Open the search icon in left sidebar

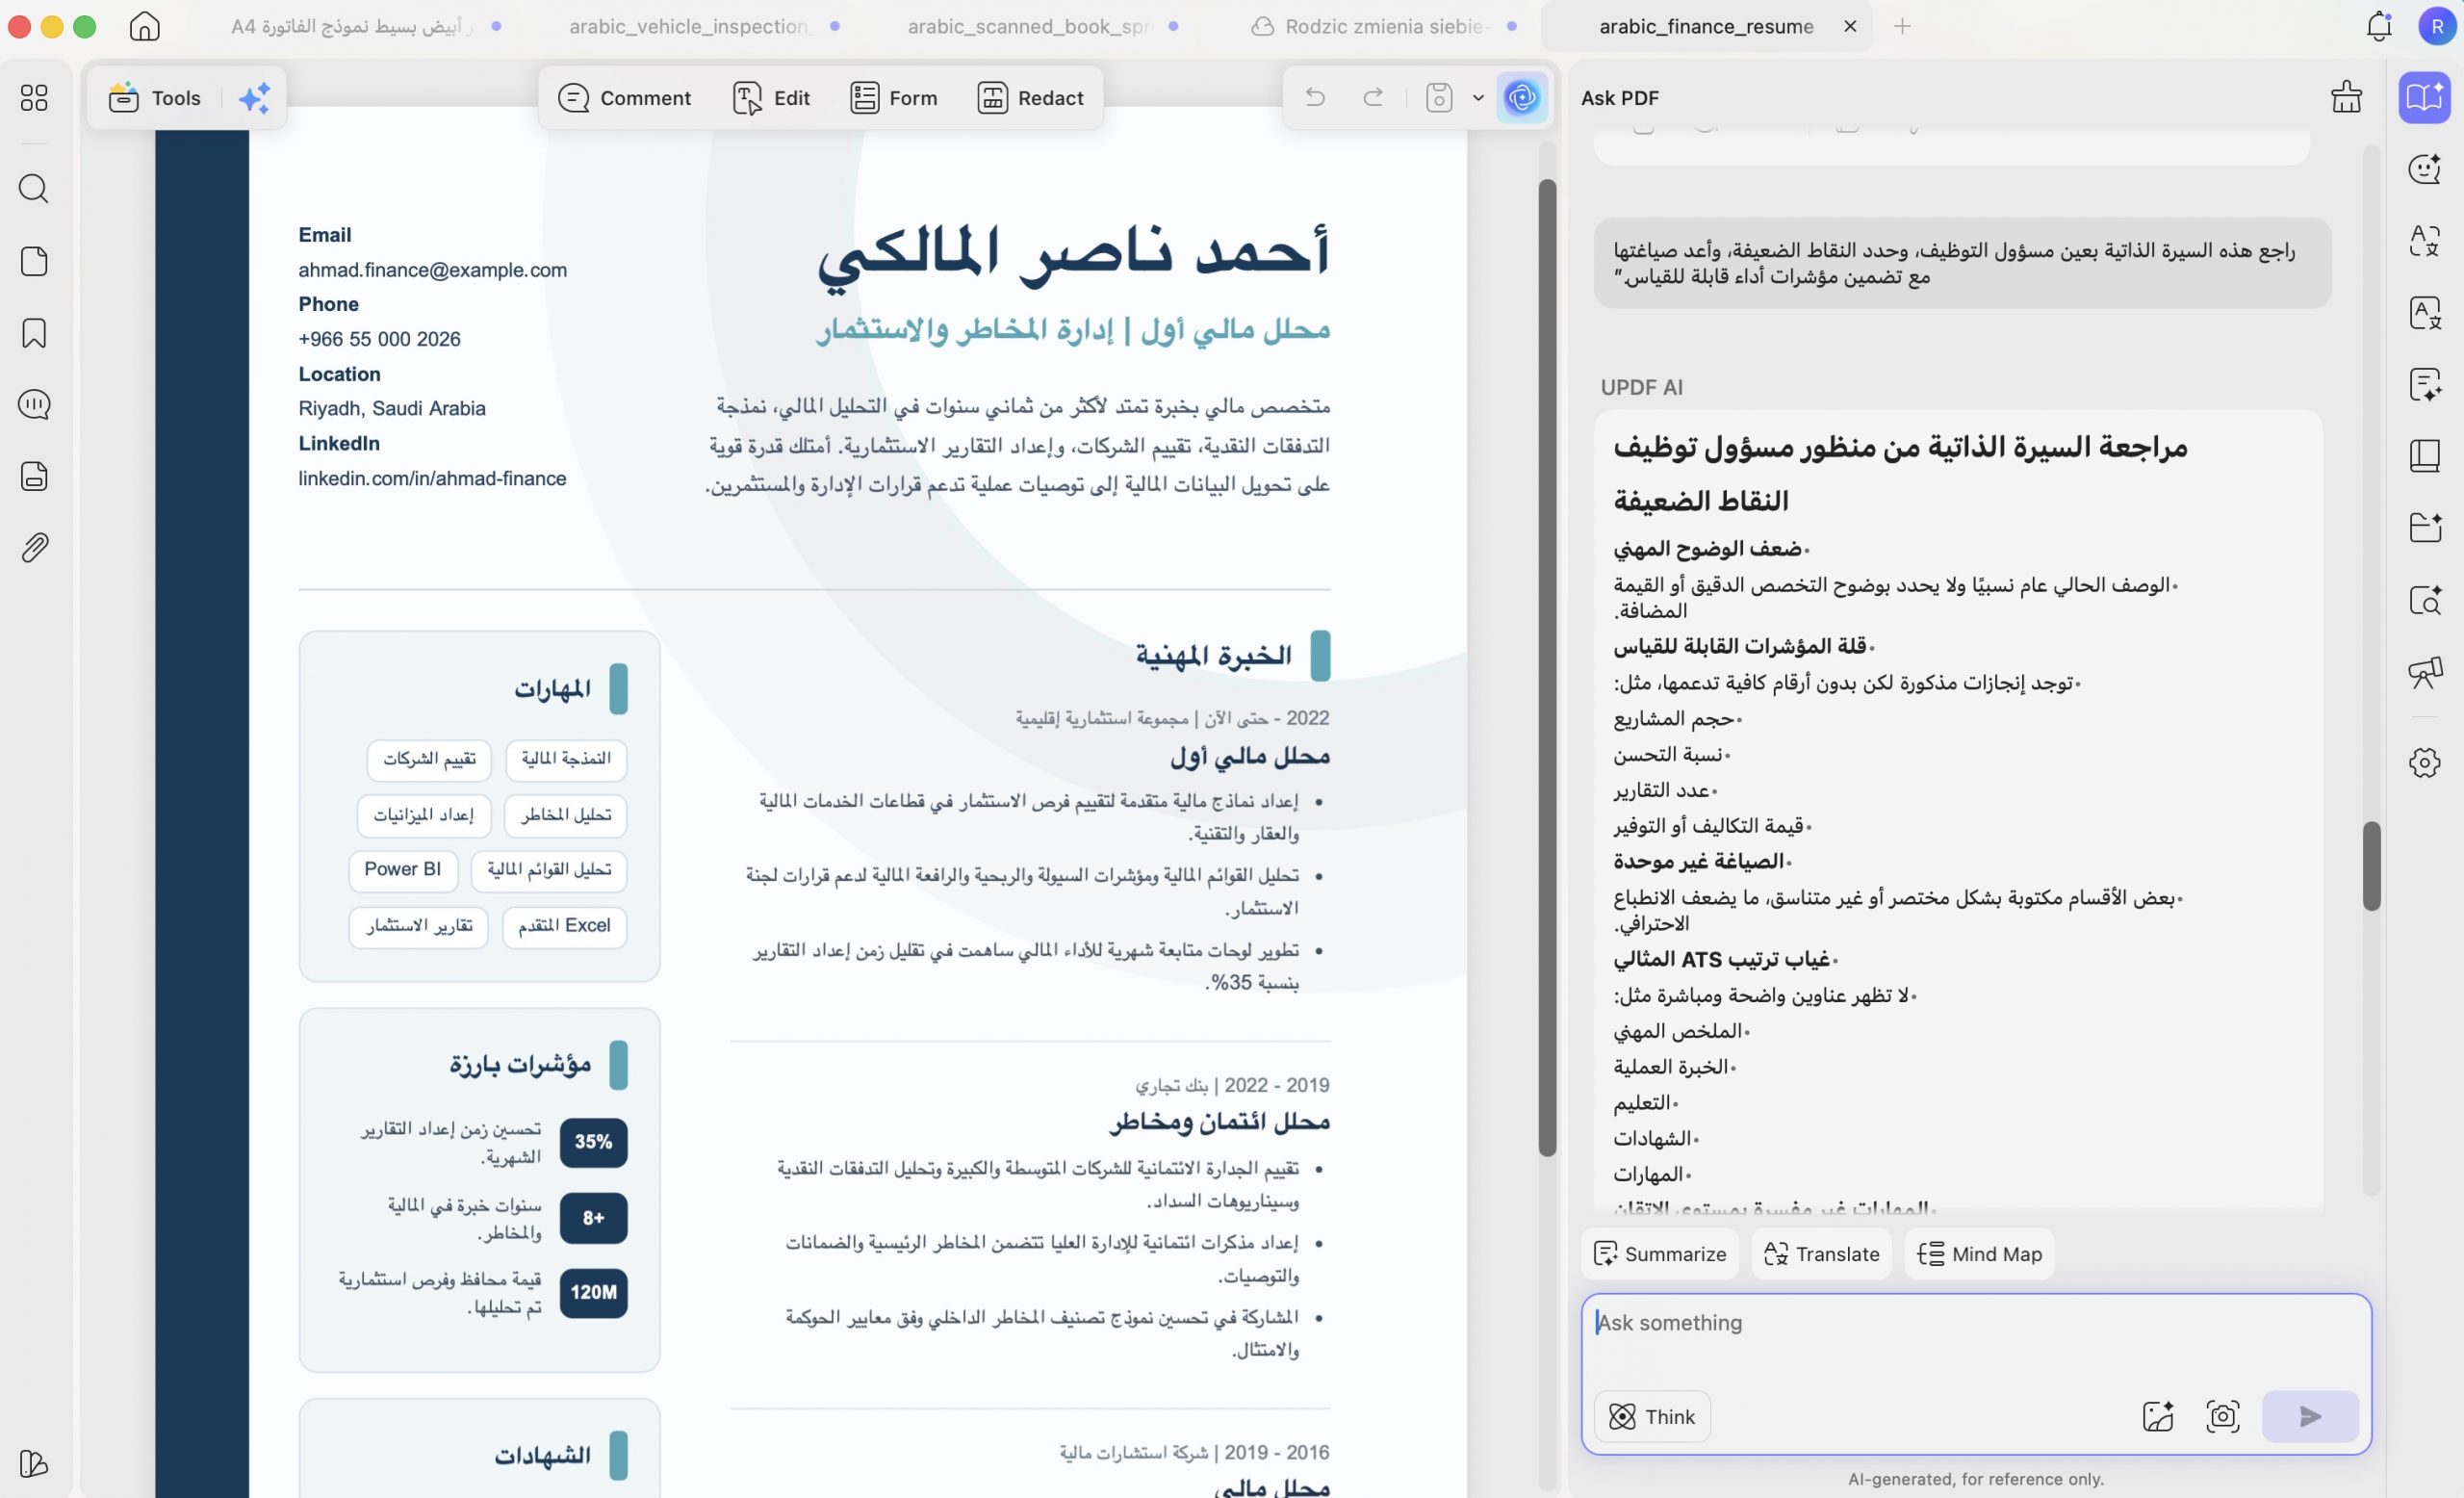click(34, 188)
